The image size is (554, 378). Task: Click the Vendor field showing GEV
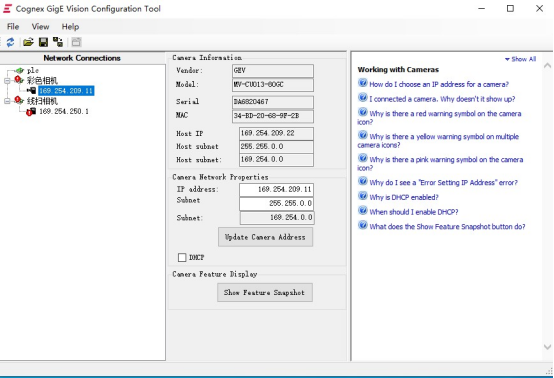273,71
